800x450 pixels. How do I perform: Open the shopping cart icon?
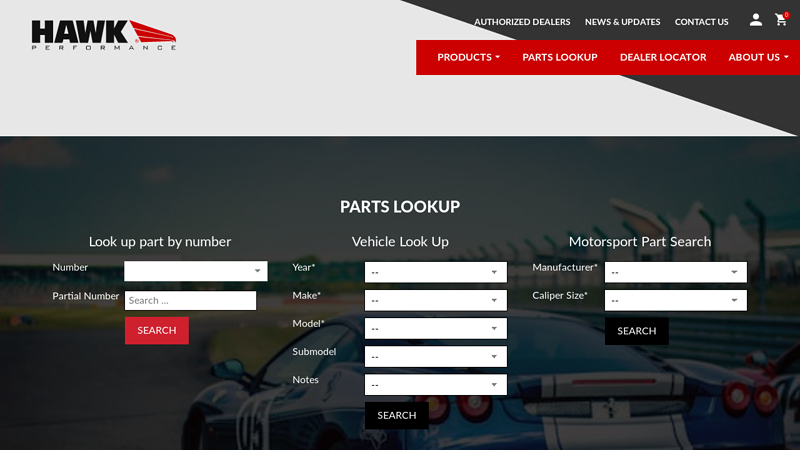pyautogui.click(x=781, y=20)
